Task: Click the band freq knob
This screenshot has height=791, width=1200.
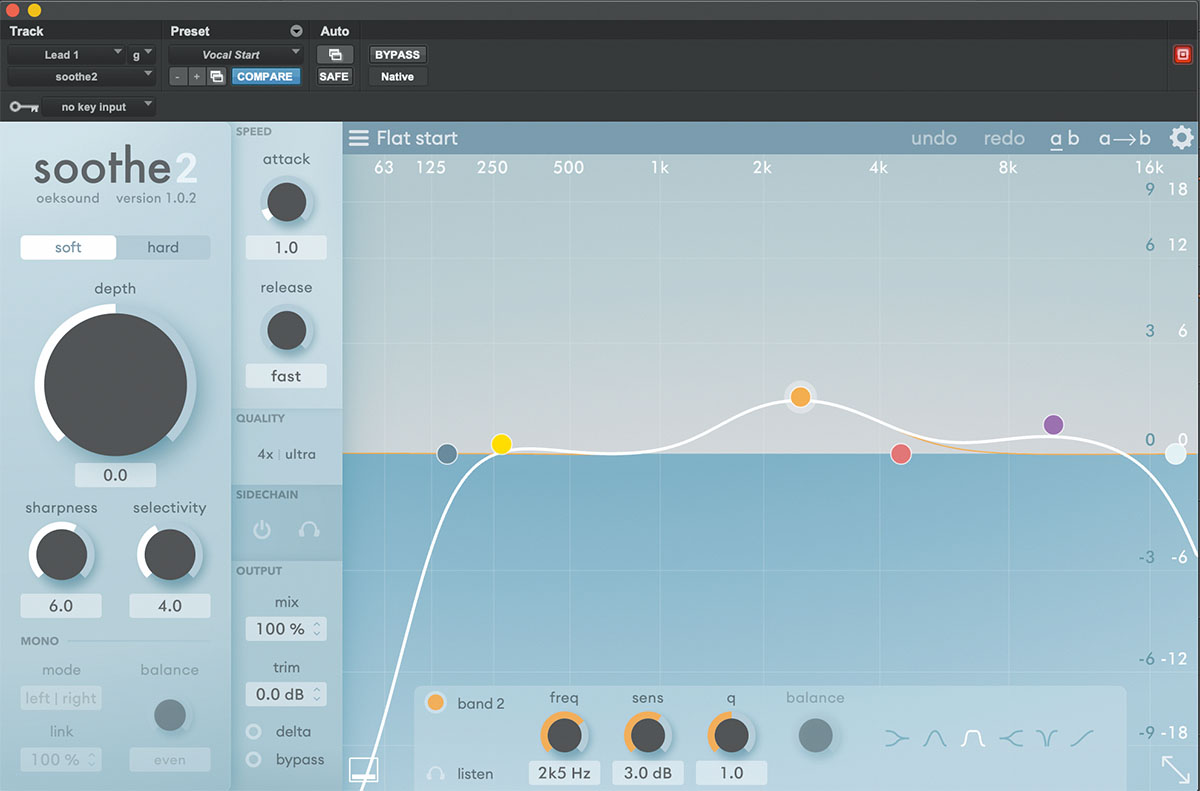Action: tap(564, 736)
